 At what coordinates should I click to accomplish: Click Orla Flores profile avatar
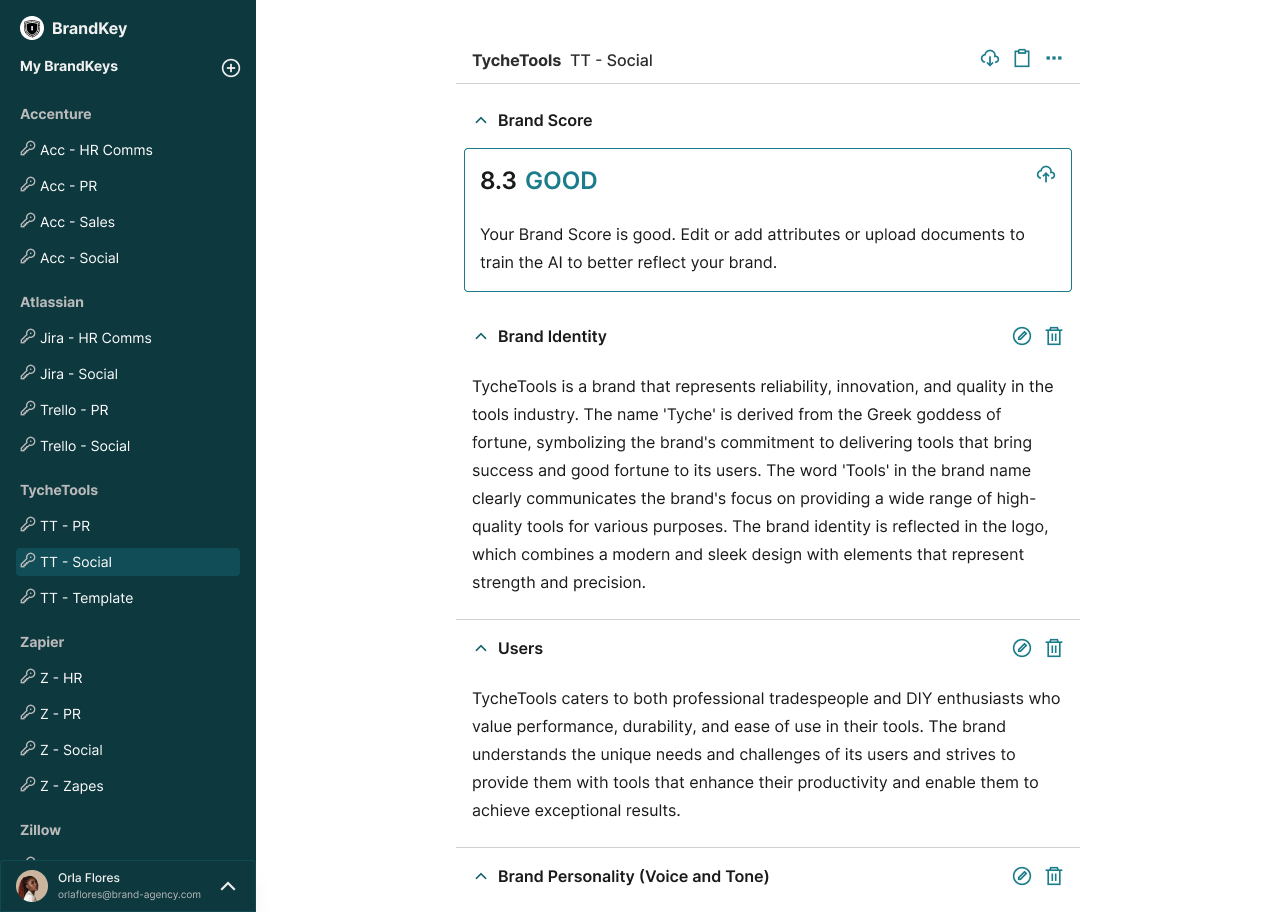[x=32, y=886]
